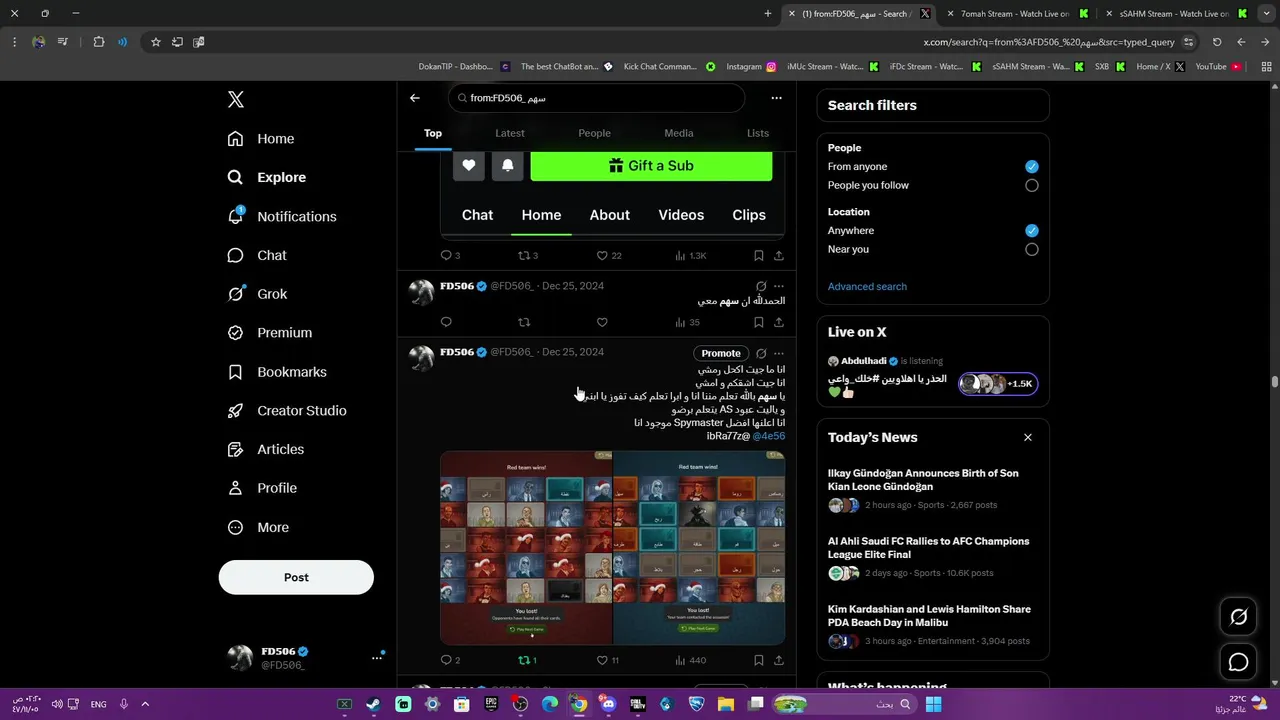Open Kim Kardashian and Lewis Hamilton story
Image resolution: width=1280 pixels, height=720 pixels.
[x=933, y=626]
